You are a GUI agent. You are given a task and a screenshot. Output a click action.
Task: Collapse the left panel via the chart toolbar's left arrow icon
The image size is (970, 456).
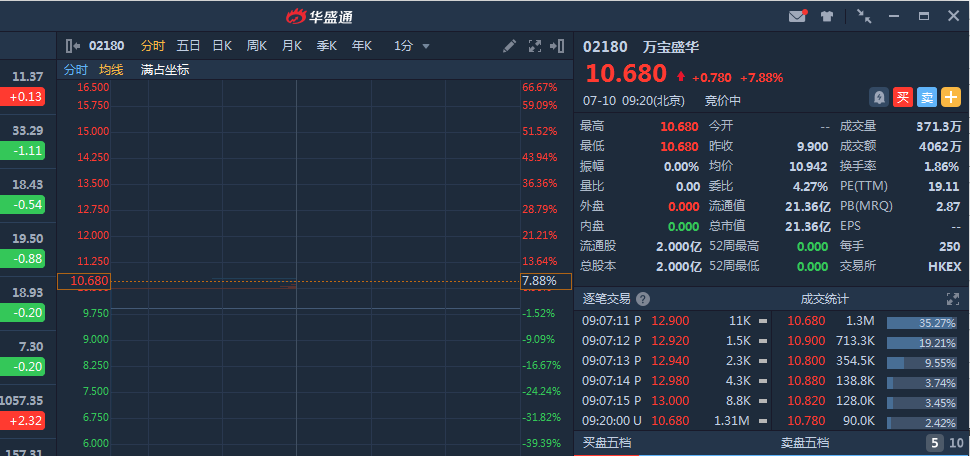tap(73, 46)
